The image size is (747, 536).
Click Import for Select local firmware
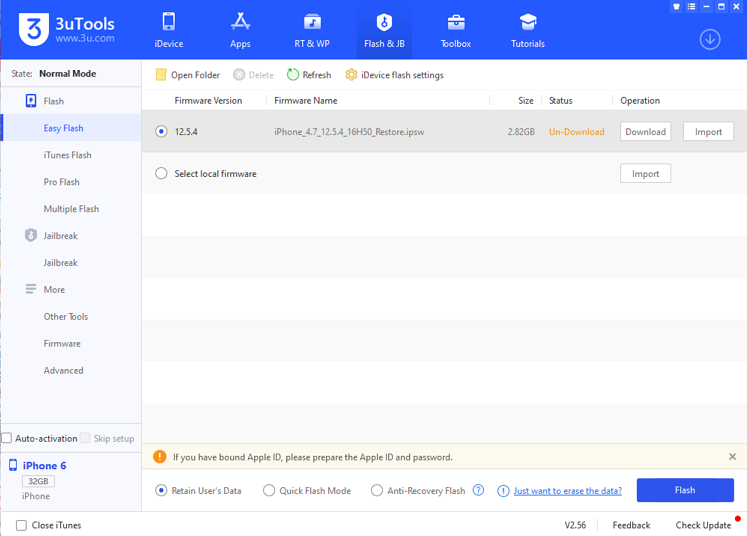(x=646, y=173)
